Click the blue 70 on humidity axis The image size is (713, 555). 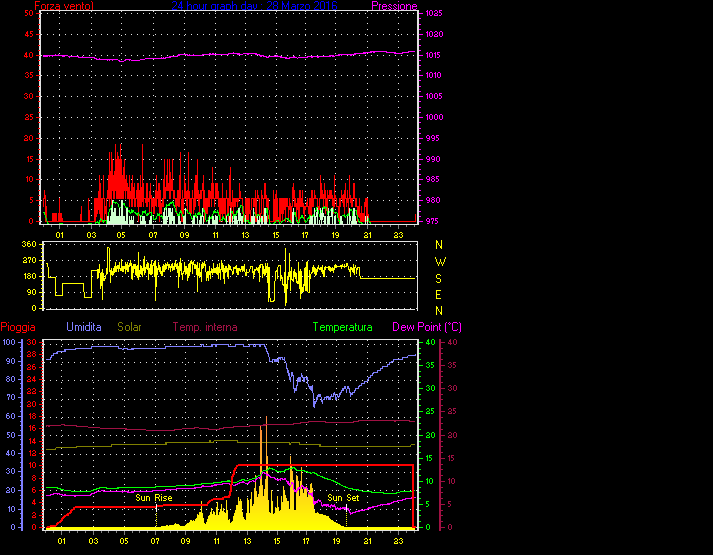pos(11,397)
